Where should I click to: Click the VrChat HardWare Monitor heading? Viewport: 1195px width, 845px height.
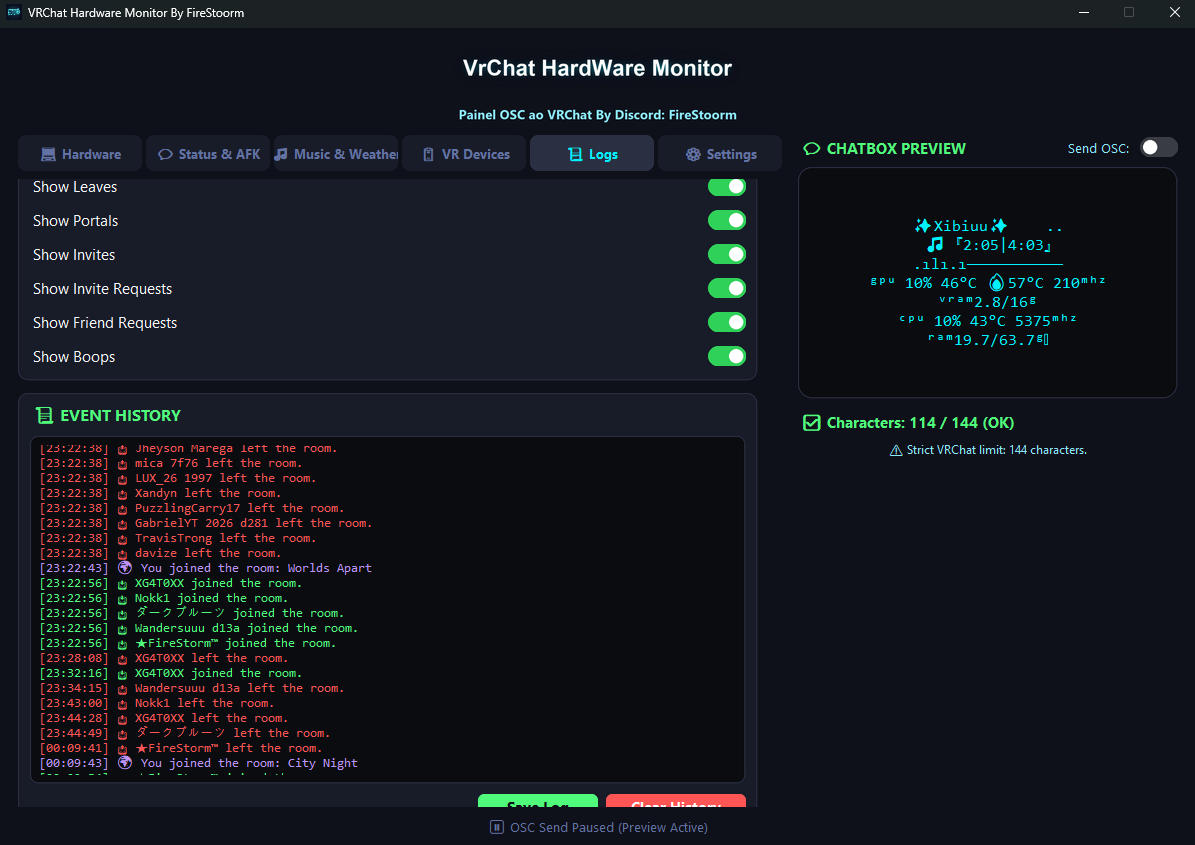coord(598,68)
